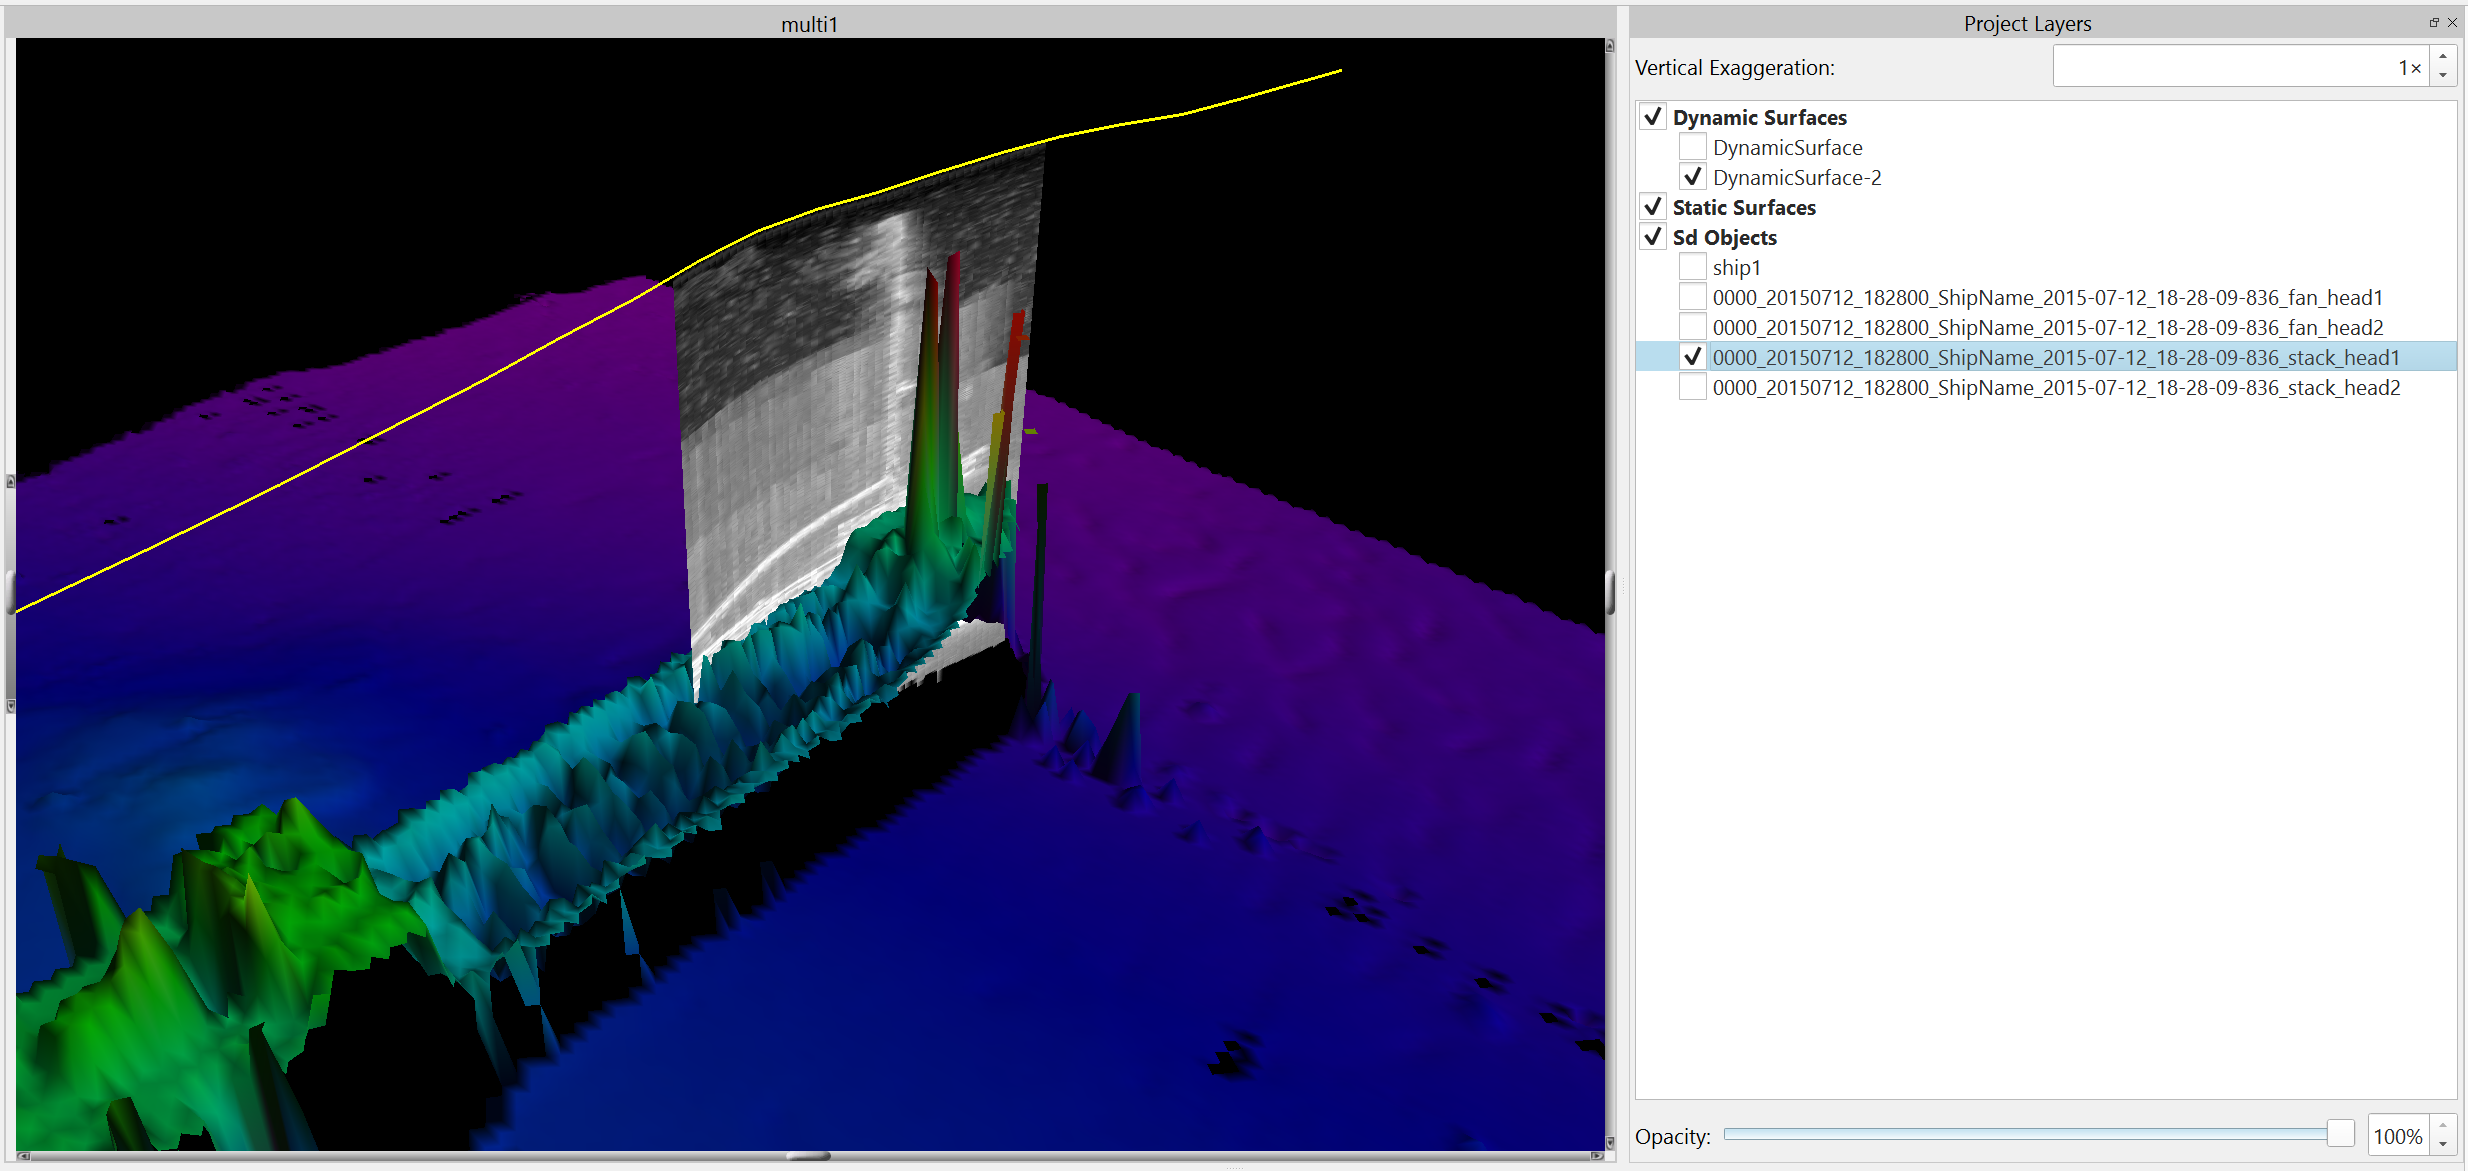Increase opacity percentage with up arrow
This screenshot has width=2468, height=1171.
click(2443, 1126)
